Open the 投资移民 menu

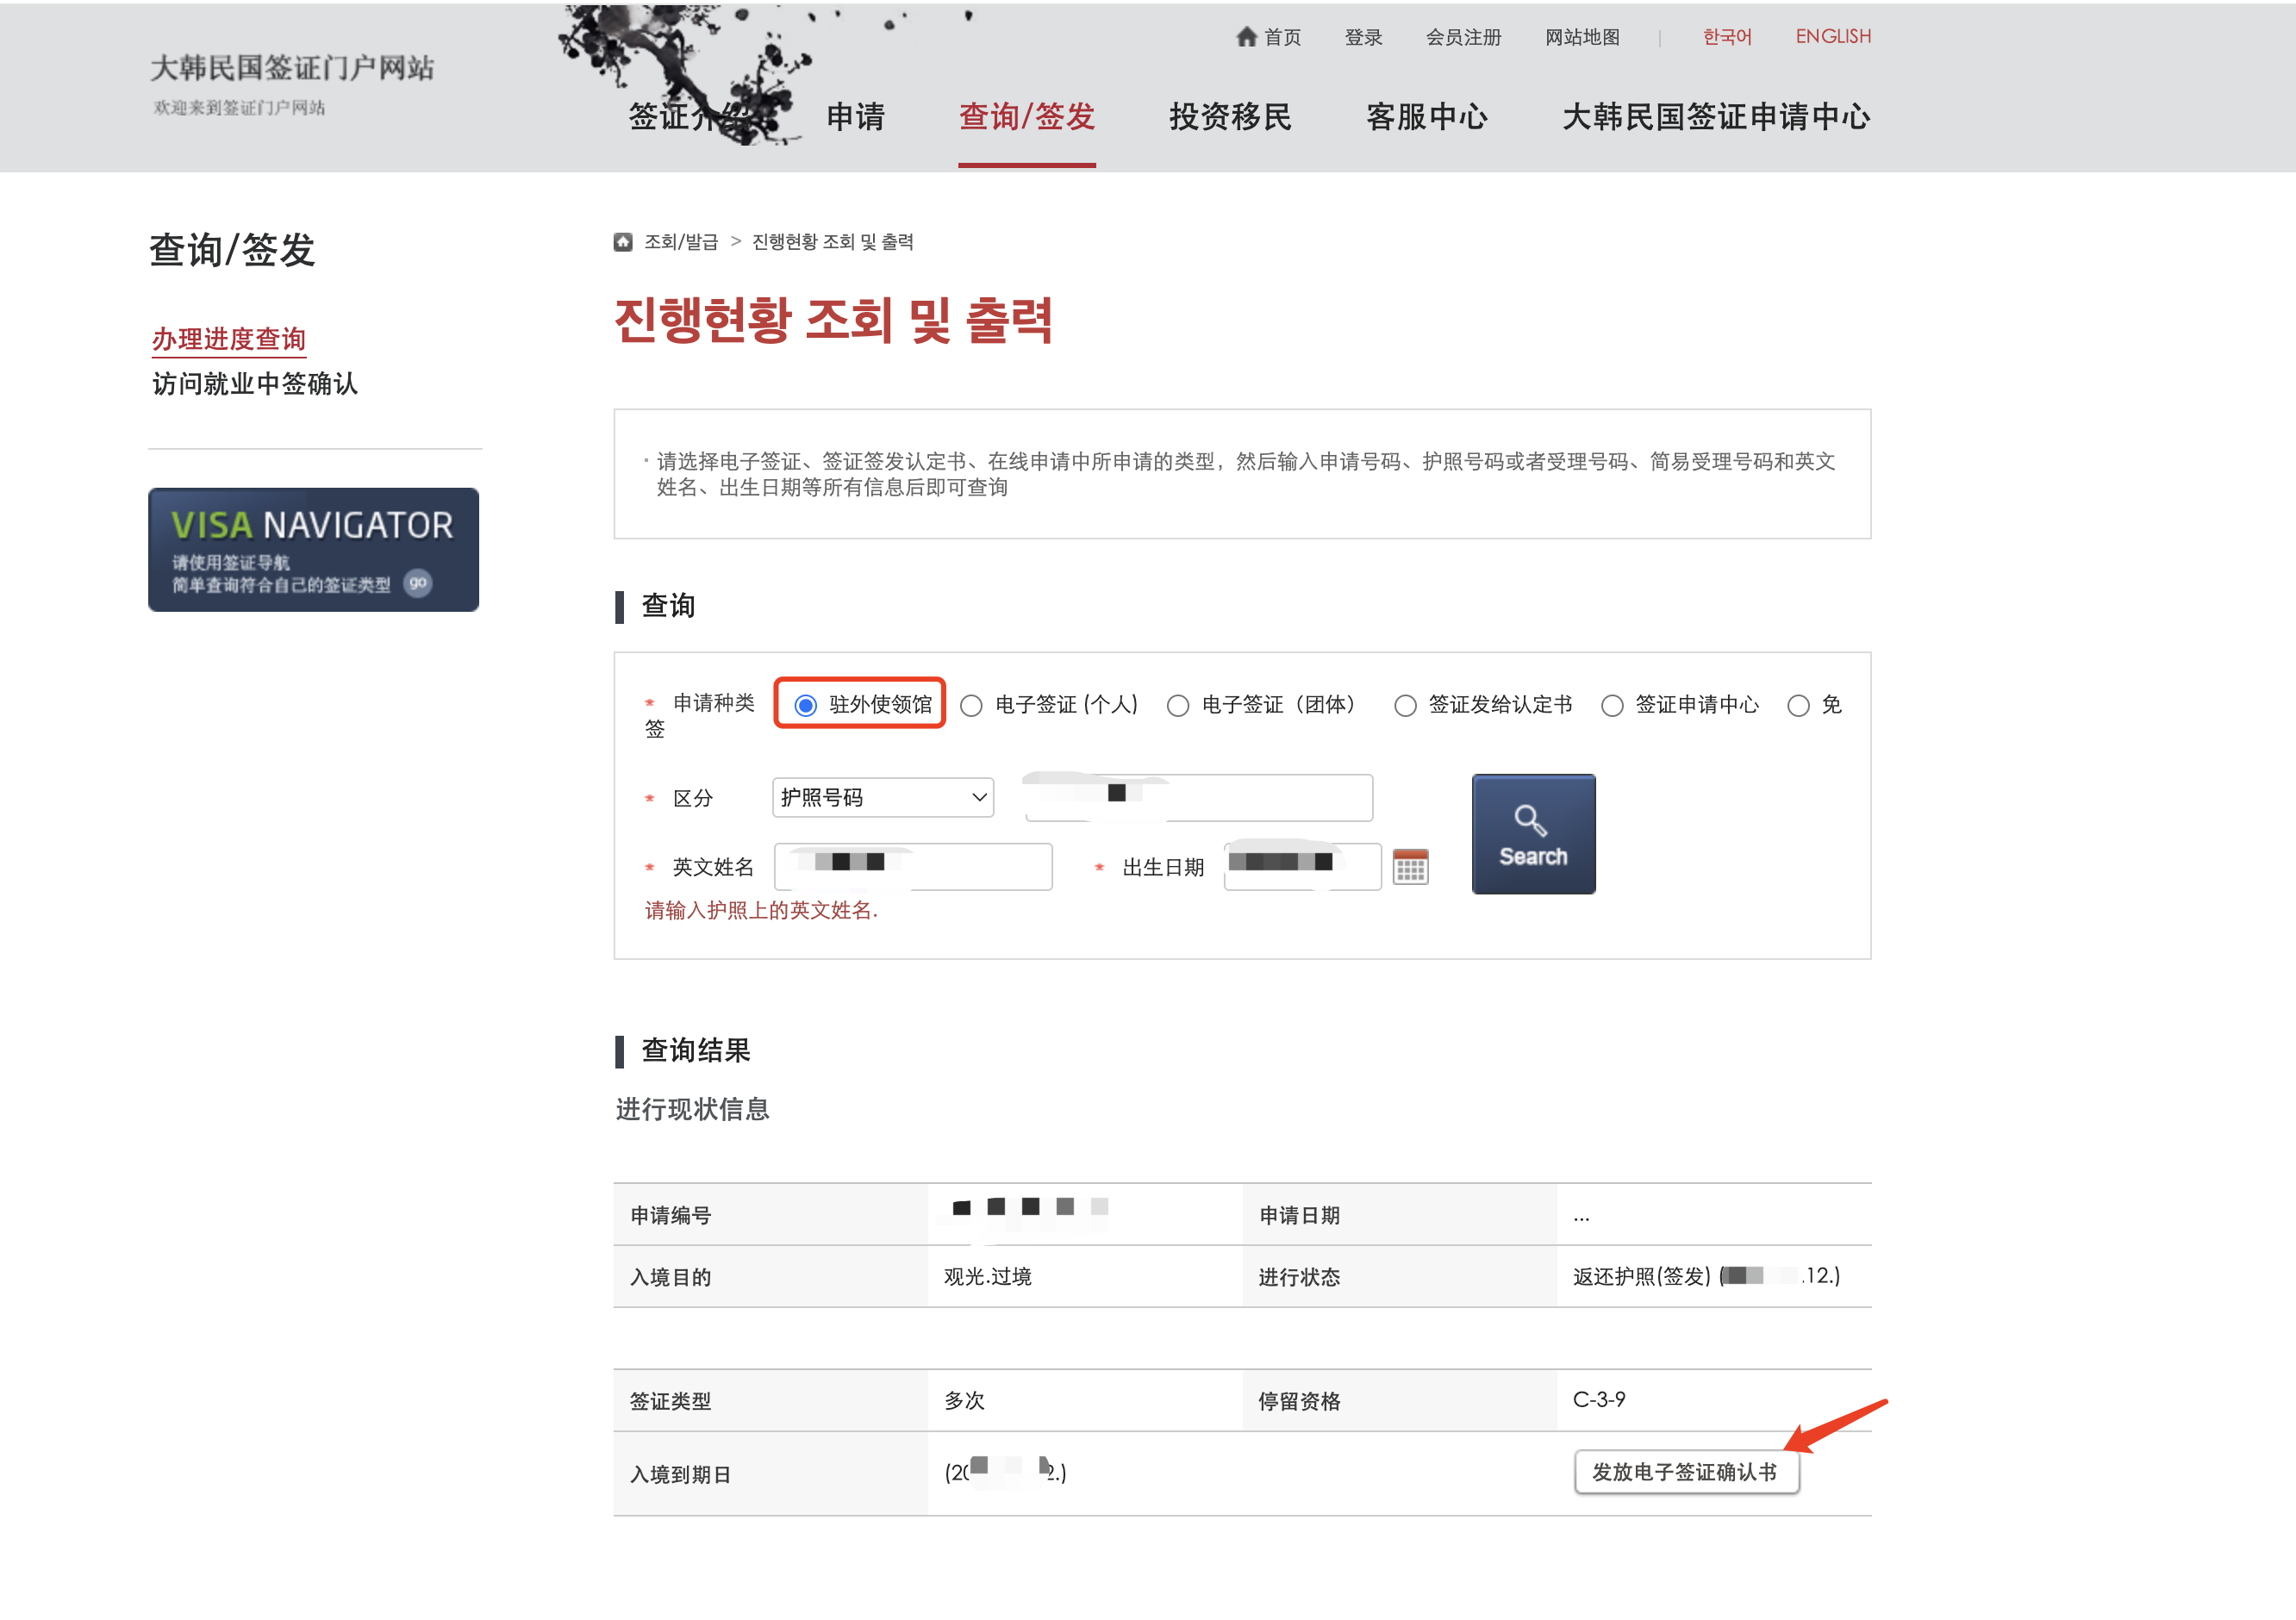(x=1230, y=117)
